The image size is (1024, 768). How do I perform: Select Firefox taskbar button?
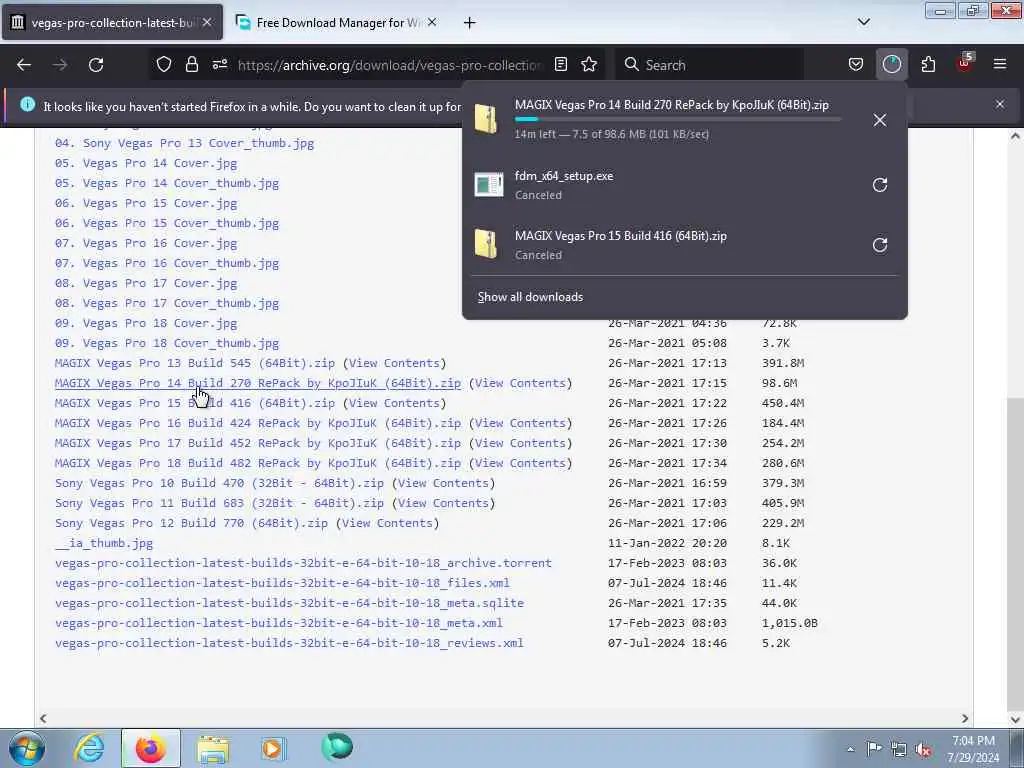(x=151, y=748)
